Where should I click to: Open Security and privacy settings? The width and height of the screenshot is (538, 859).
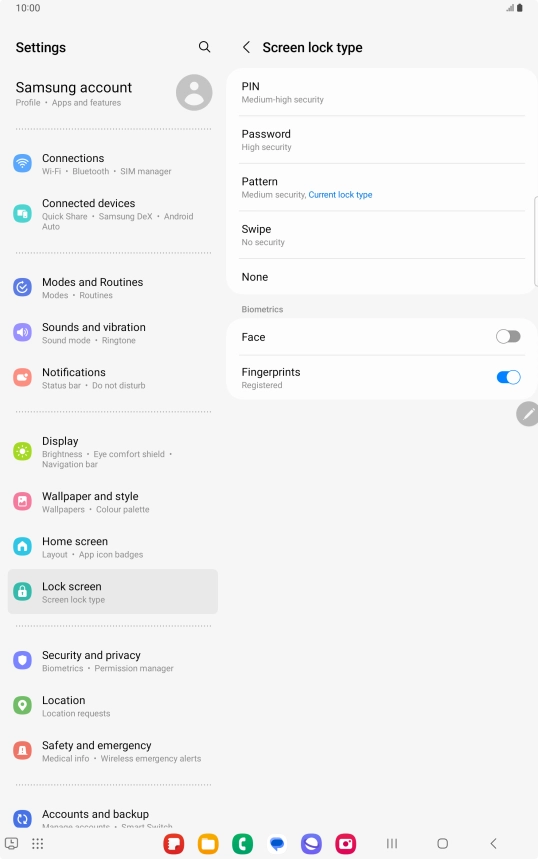point(113,661)
